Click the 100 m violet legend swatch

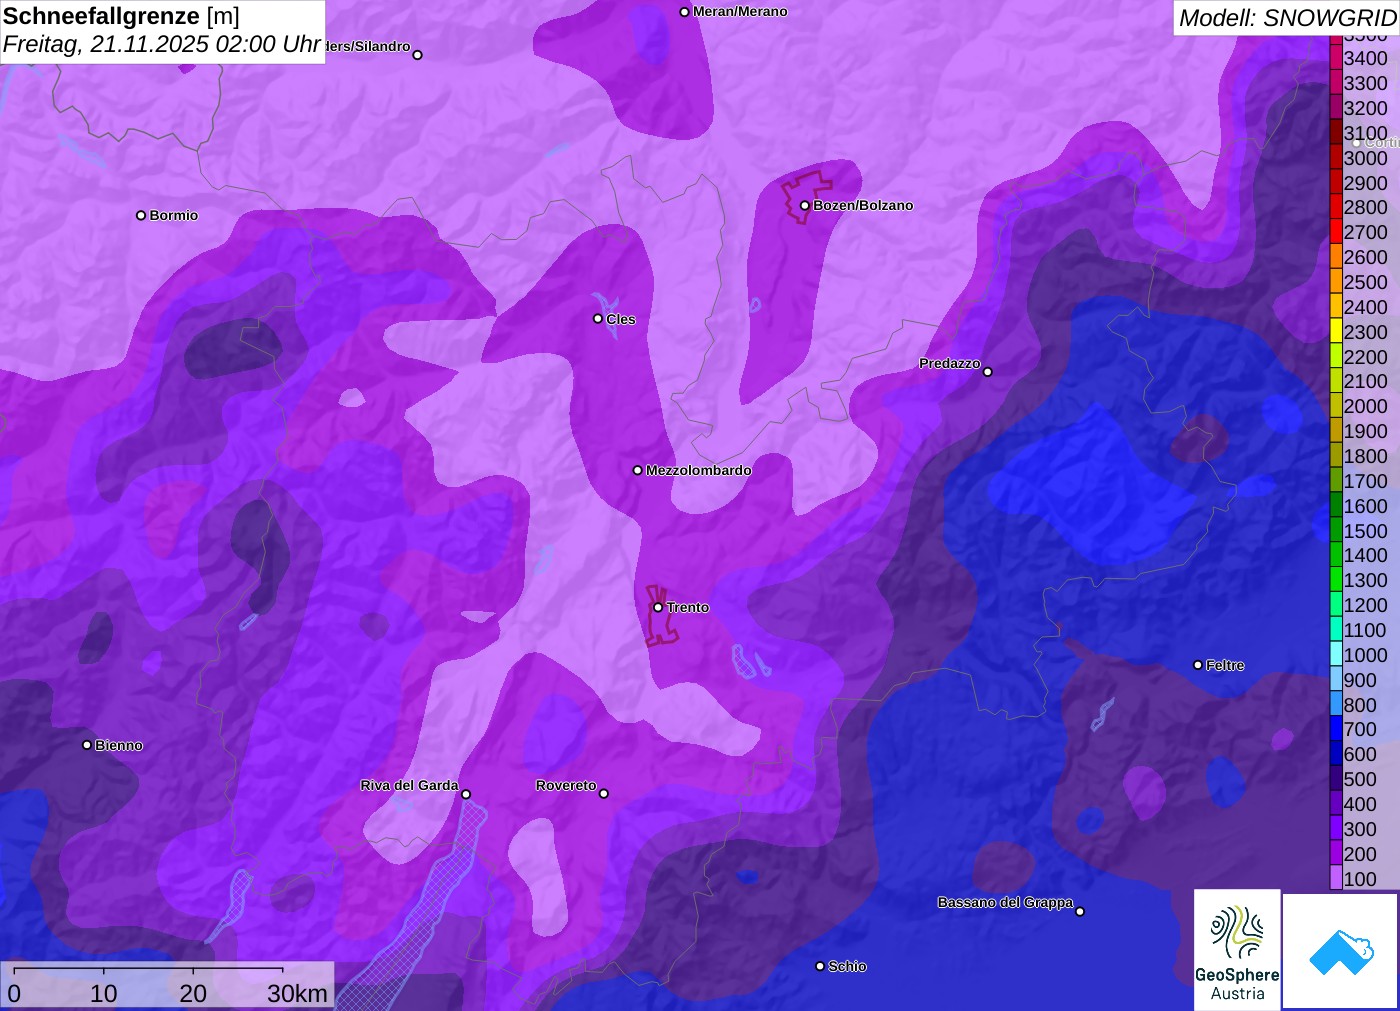click(x=1336, y=879)
